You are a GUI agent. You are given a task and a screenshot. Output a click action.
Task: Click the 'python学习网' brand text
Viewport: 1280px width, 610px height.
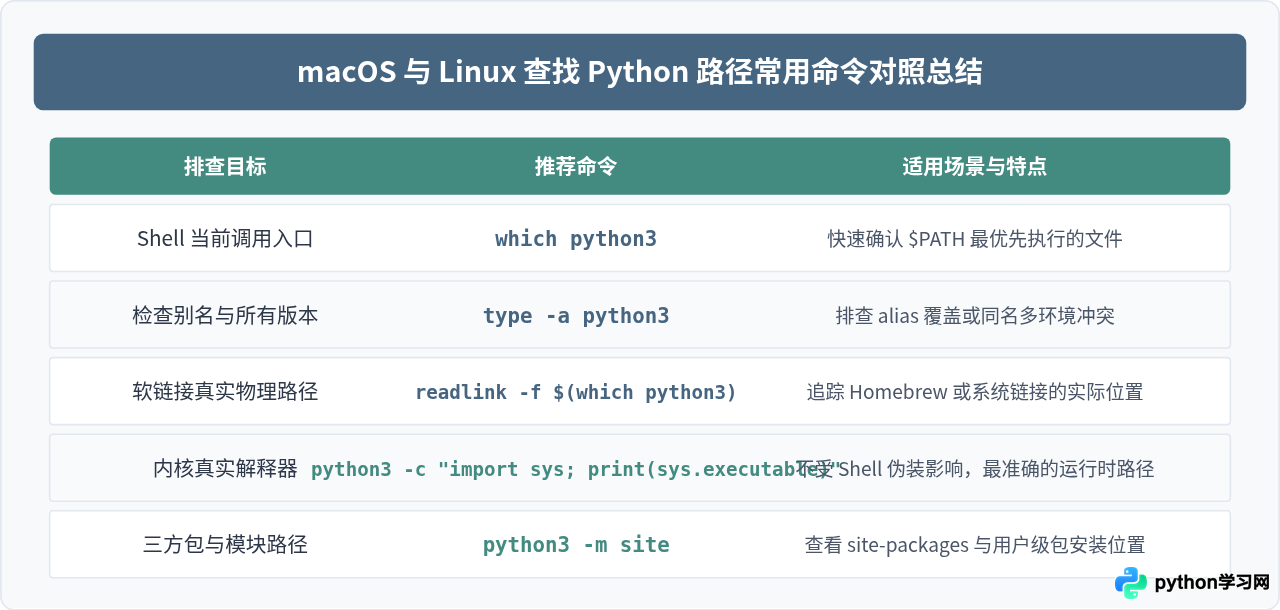click(x=1212, y=583)
